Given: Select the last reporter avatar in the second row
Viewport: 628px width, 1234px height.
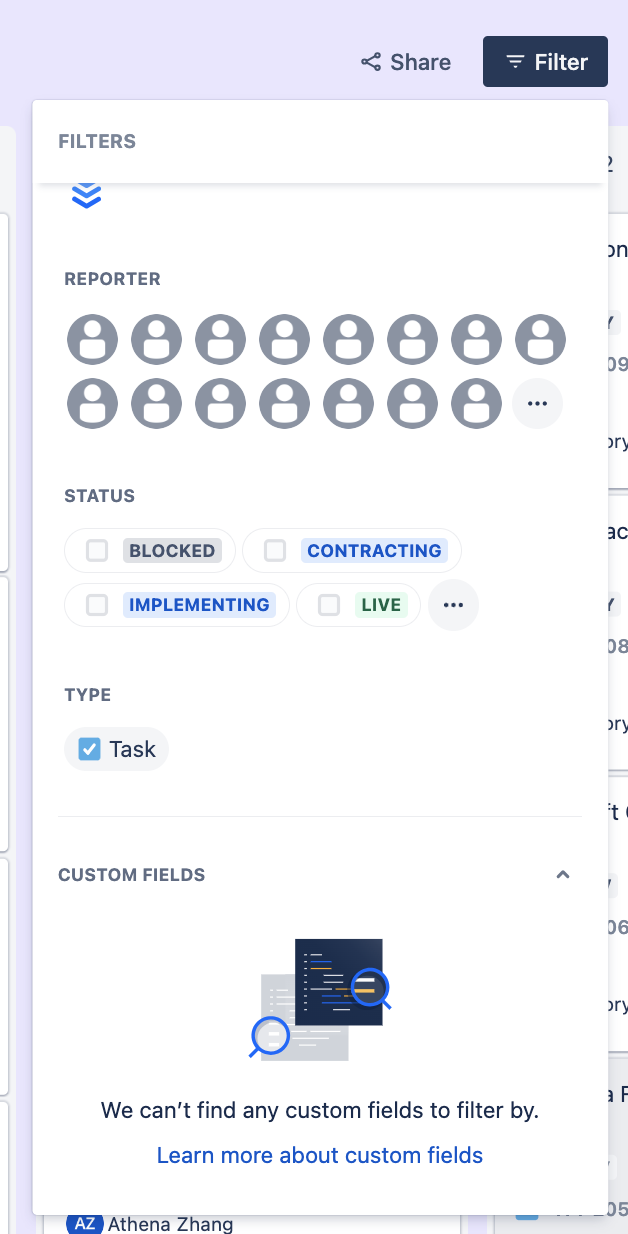Looking at the screenshot, I should point(477,404).
